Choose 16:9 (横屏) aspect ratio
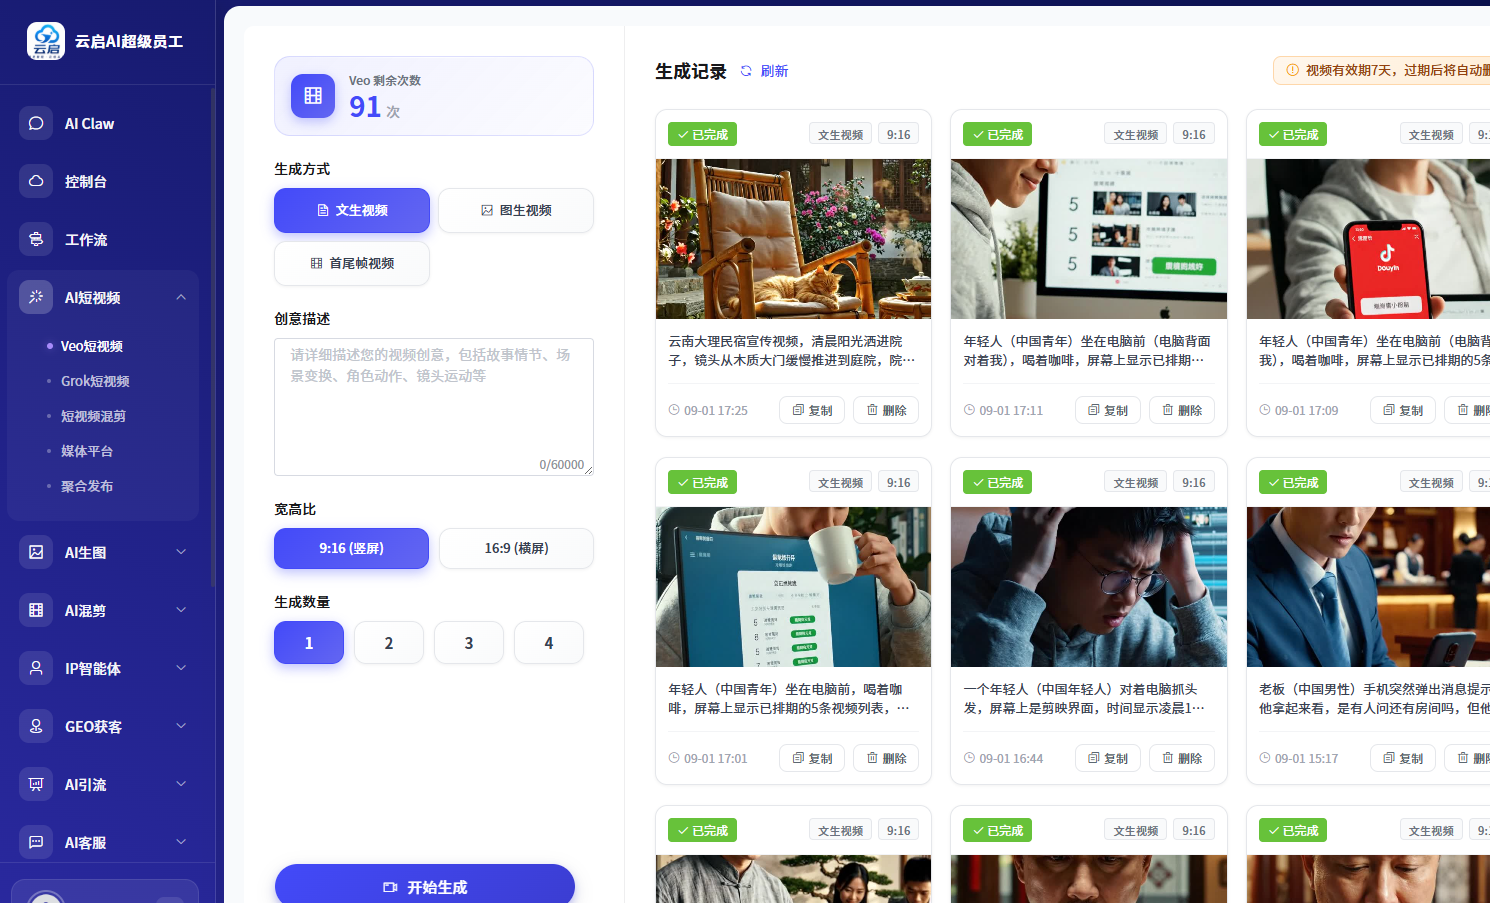The height and width of the screenshot is (903, 1490). (x=516, y=548)
